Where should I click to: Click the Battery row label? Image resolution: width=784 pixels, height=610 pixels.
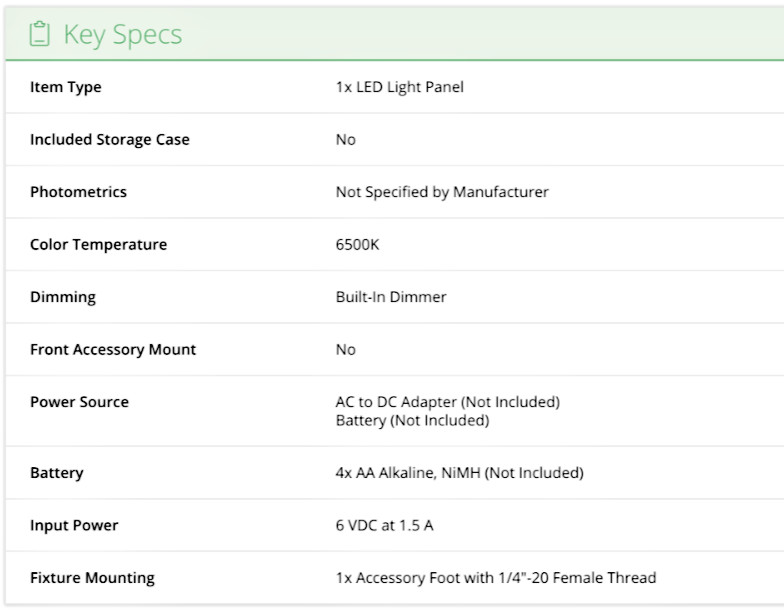pyautogui.click(x=57, y=473)
